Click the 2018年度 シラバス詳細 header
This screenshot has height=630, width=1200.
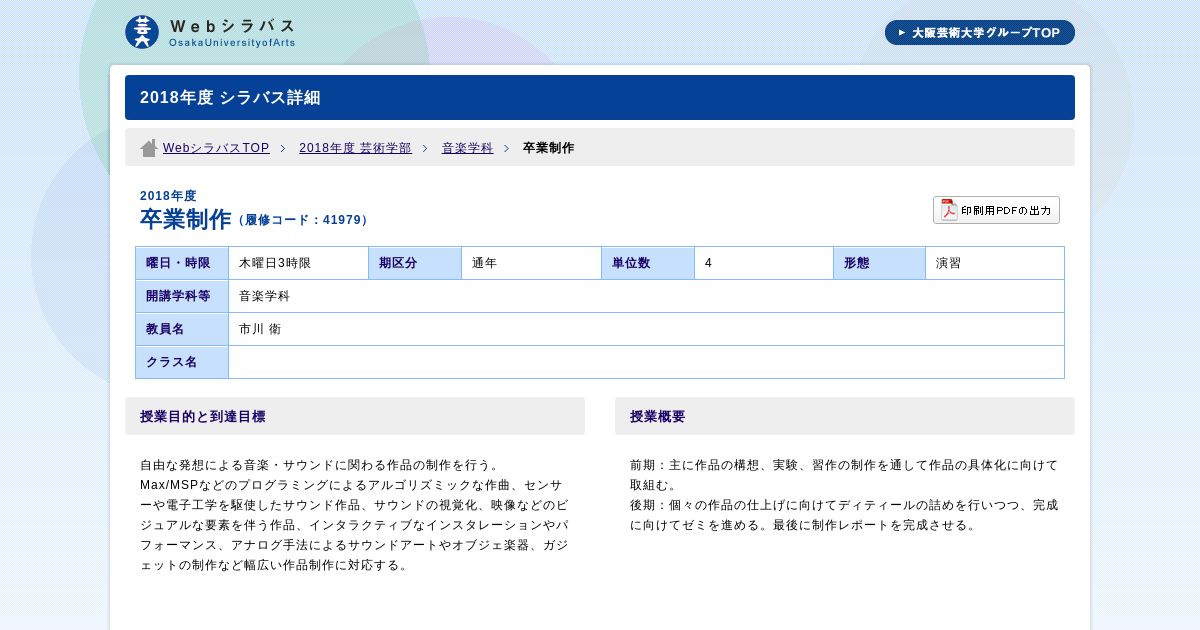600,98
